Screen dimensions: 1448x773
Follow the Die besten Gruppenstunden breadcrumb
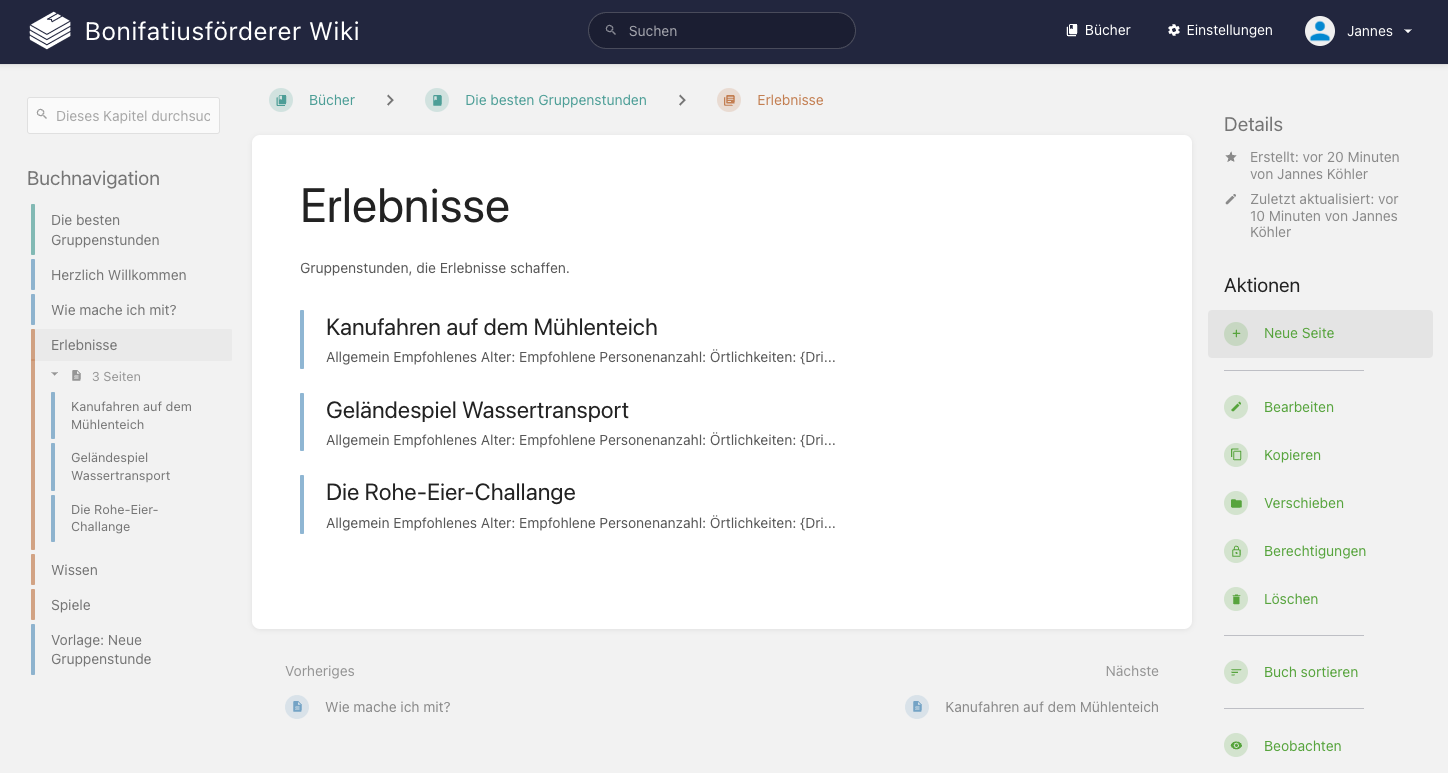[555, 100]
